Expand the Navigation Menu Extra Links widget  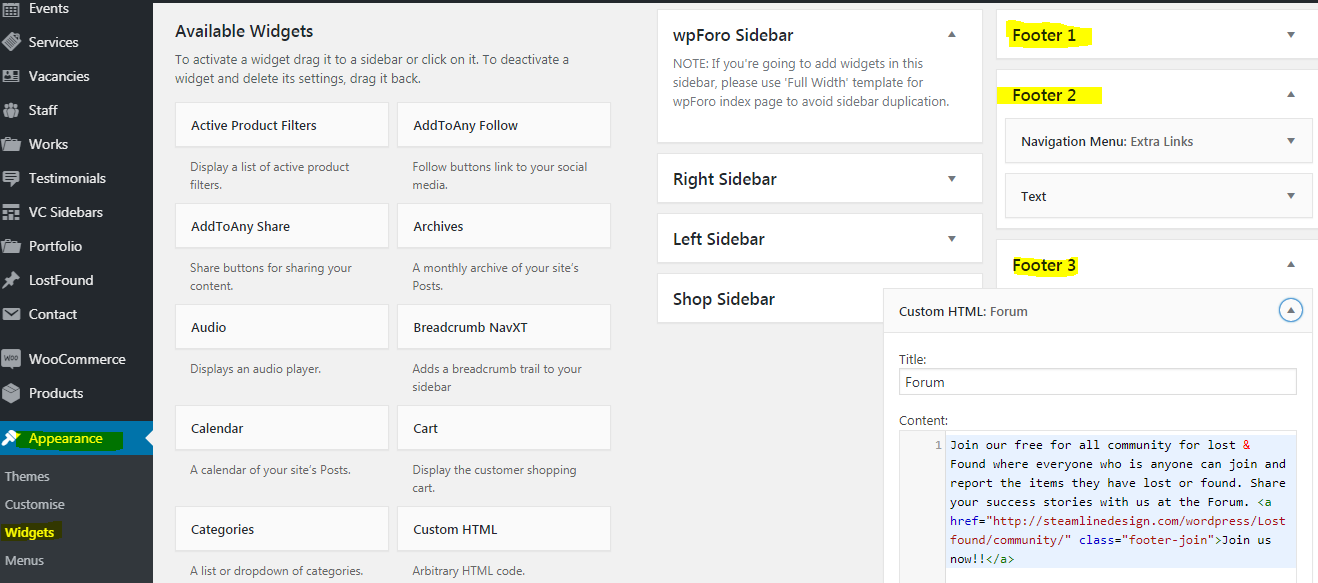pos(1291,141)
